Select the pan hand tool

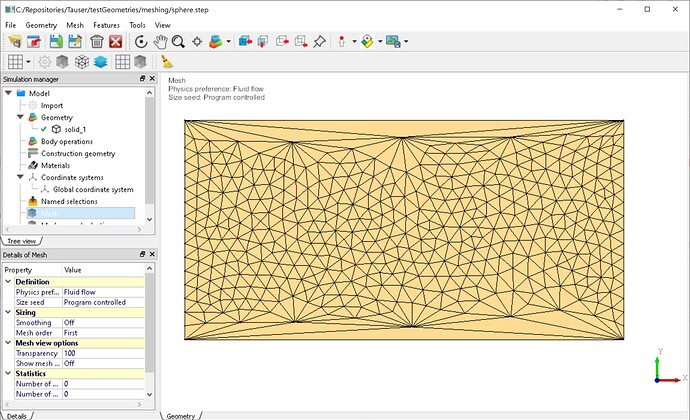click(x=160, y=42)
